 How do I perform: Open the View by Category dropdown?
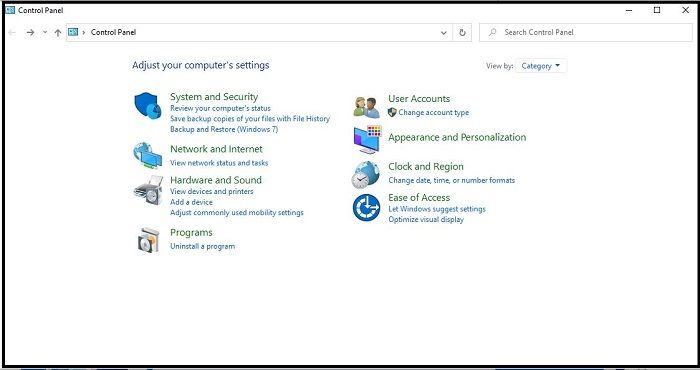(x=541, y=66)
